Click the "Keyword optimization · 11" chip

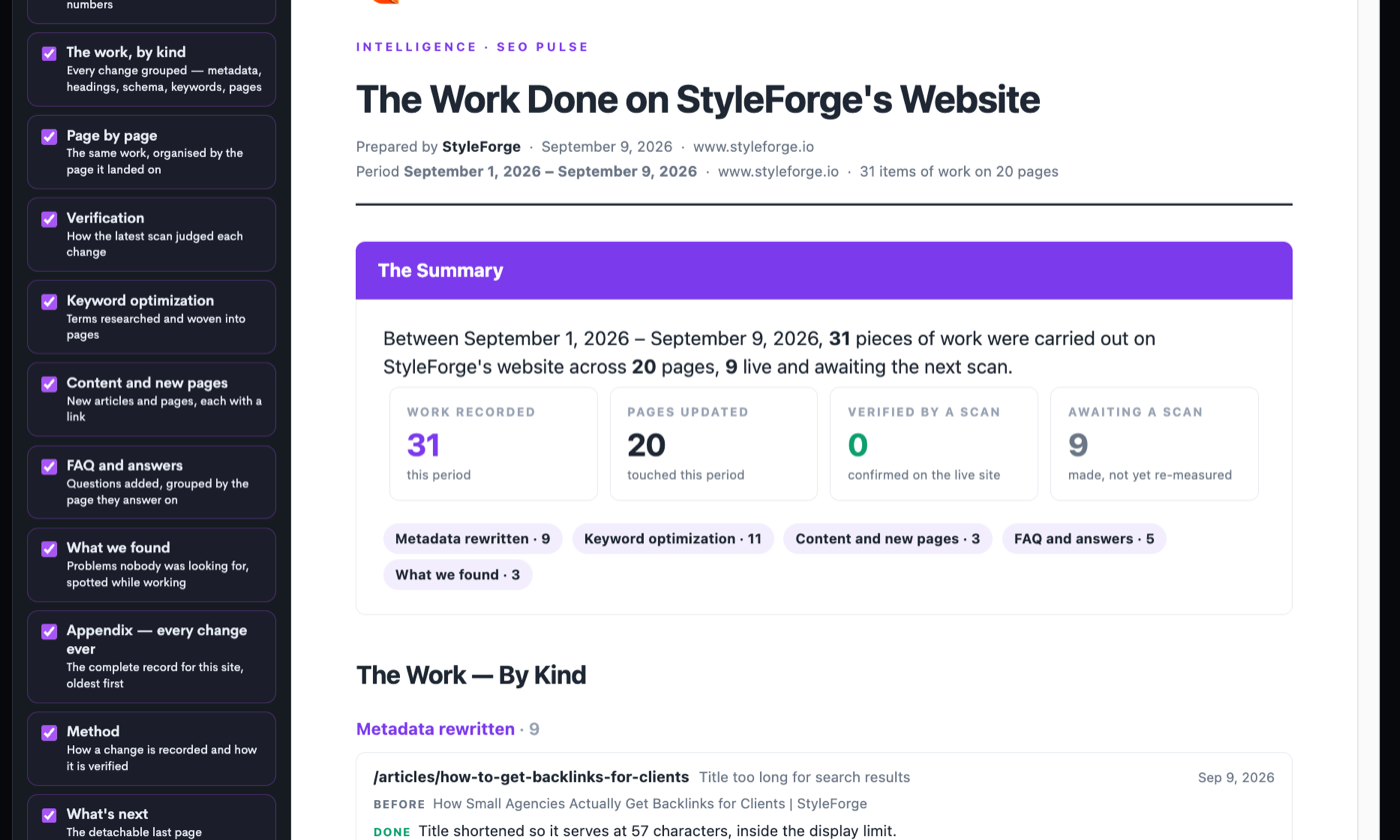673,539
